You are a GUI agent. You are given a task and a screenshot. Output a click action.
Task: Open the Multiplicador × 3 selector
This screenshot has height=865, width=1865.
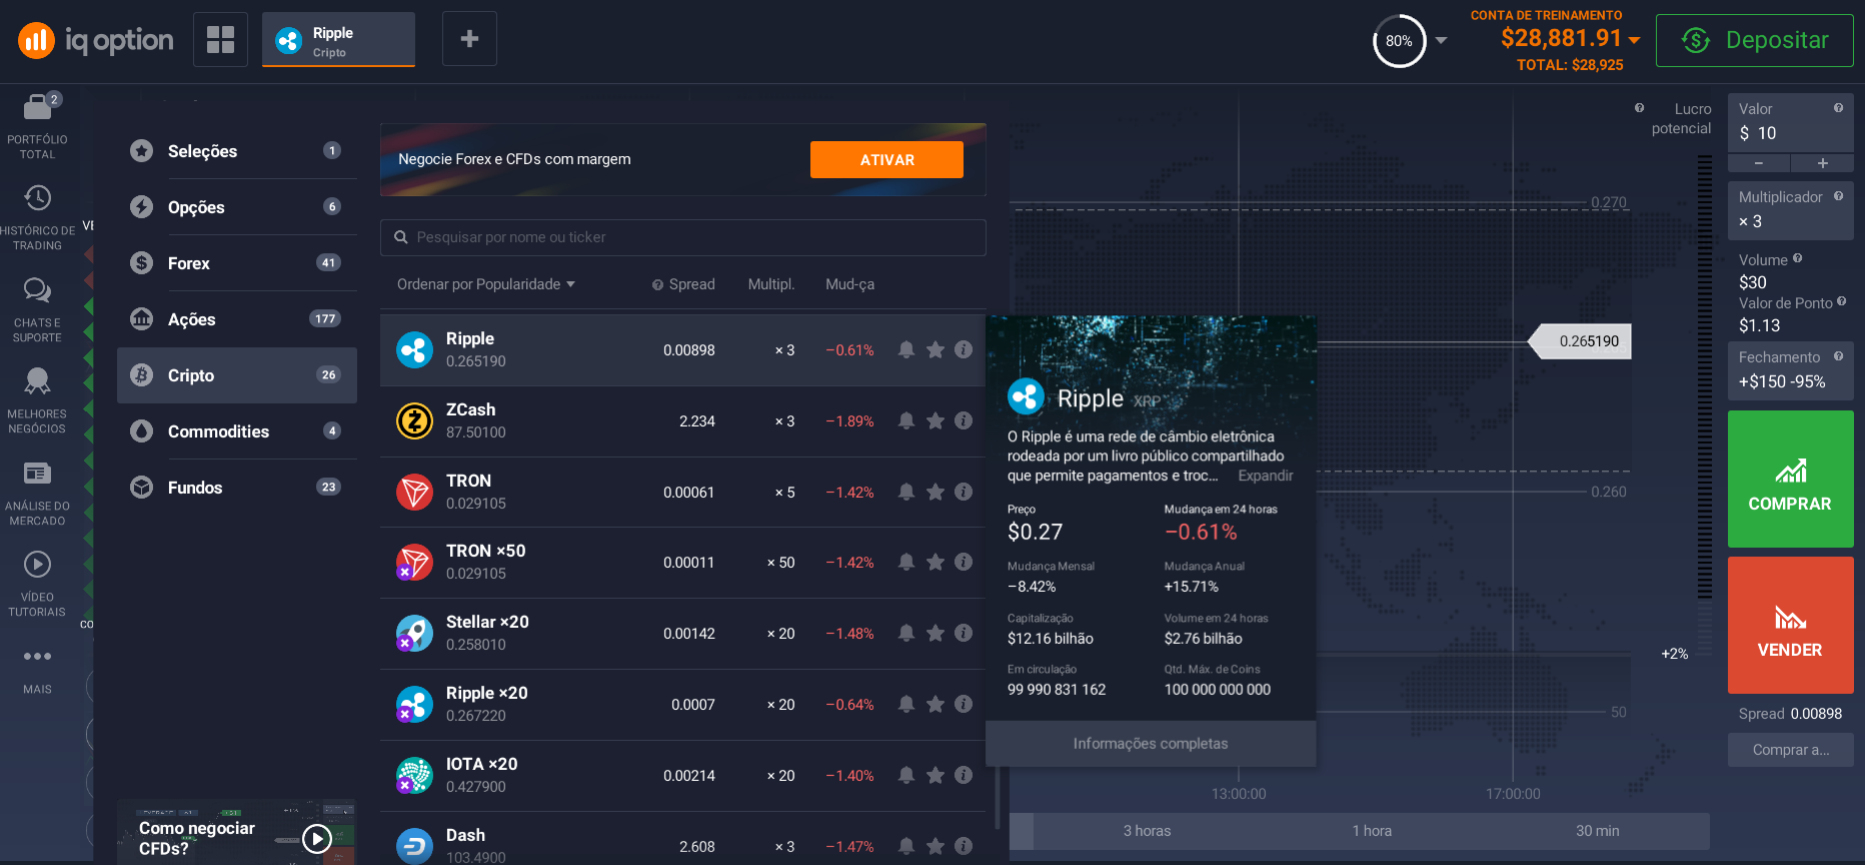click(x=1790, y=211)
